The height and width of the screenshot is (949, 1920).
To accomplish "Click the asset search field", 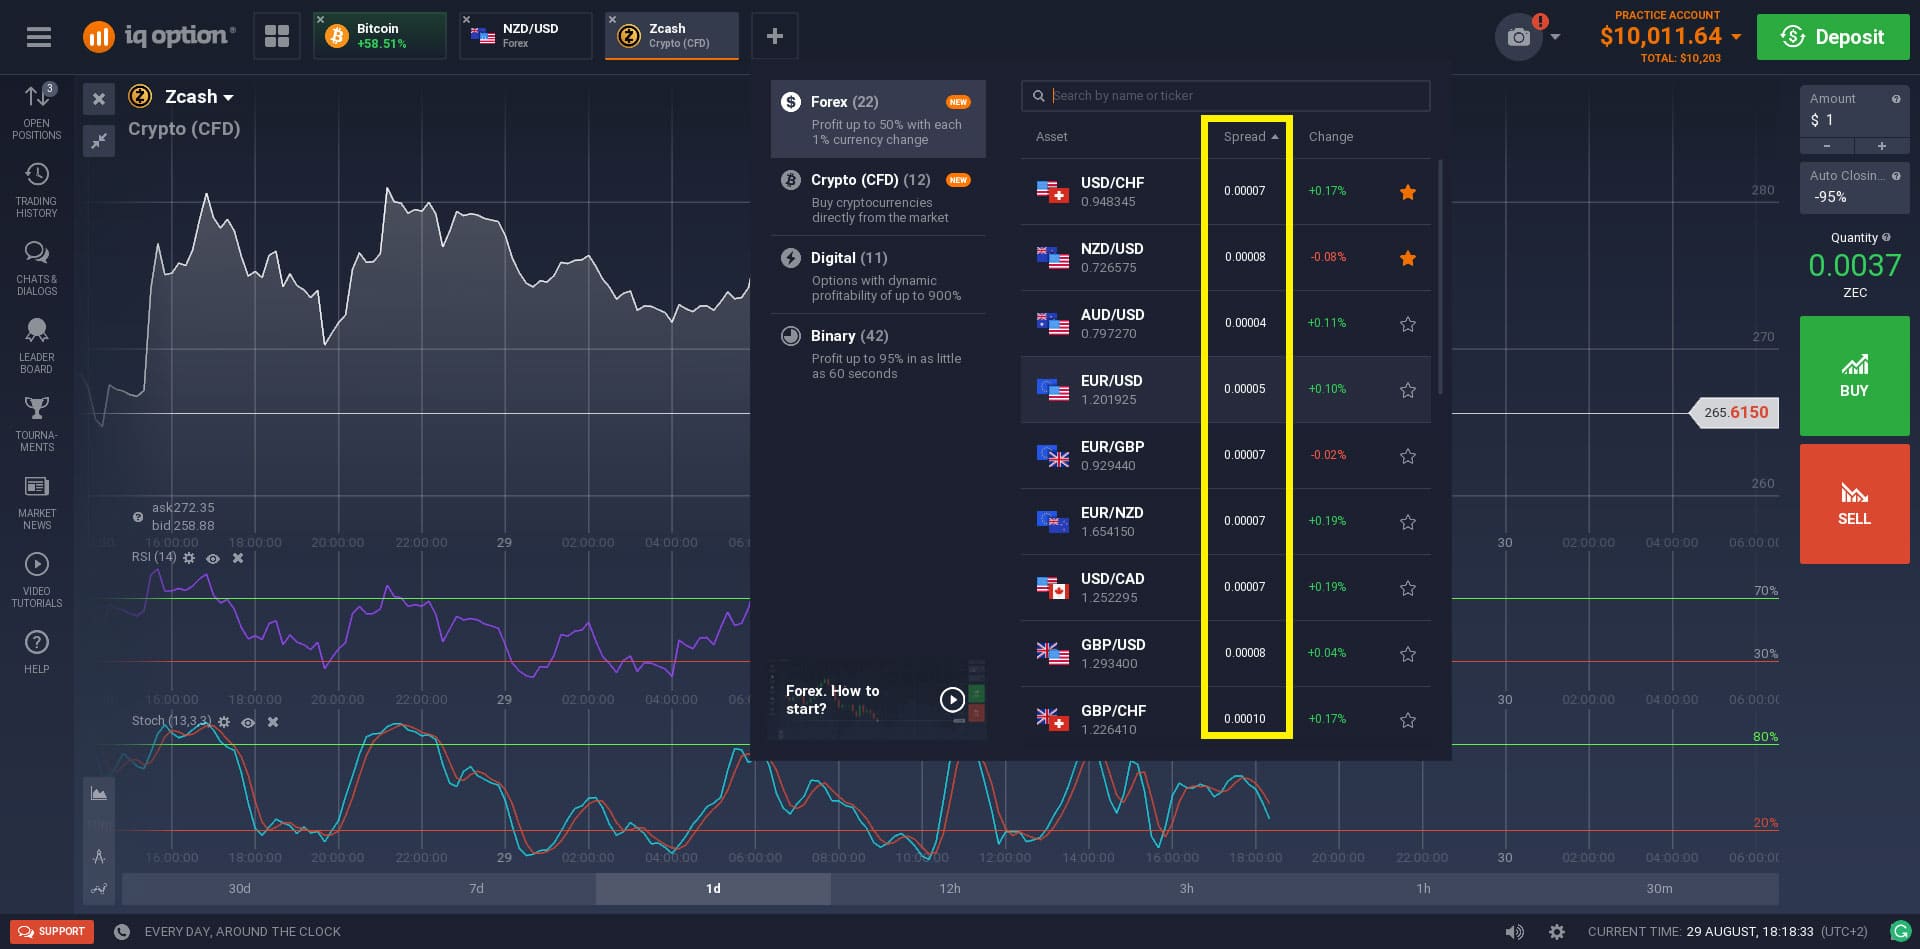I will click(1226, 96).
